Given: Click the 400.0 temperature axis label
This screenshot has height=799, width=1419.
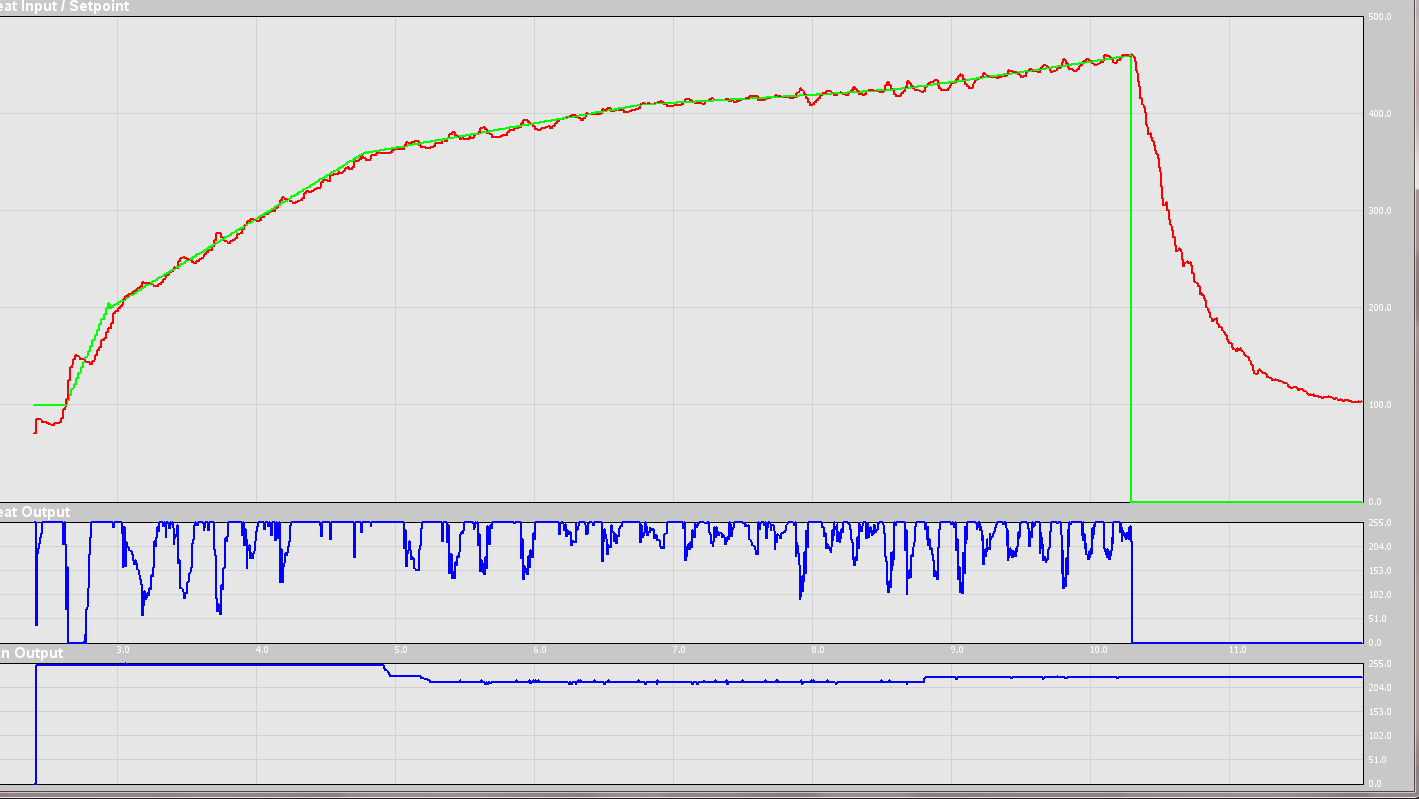Looking at the screenshot, I should click(1379, 114).
